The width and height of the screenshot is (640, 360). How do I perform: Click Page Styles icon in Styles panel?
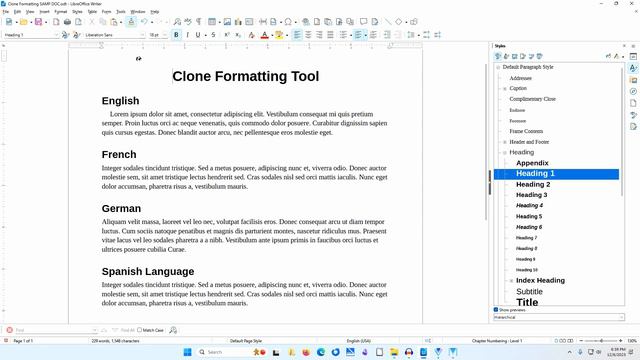tap(523, 56)
